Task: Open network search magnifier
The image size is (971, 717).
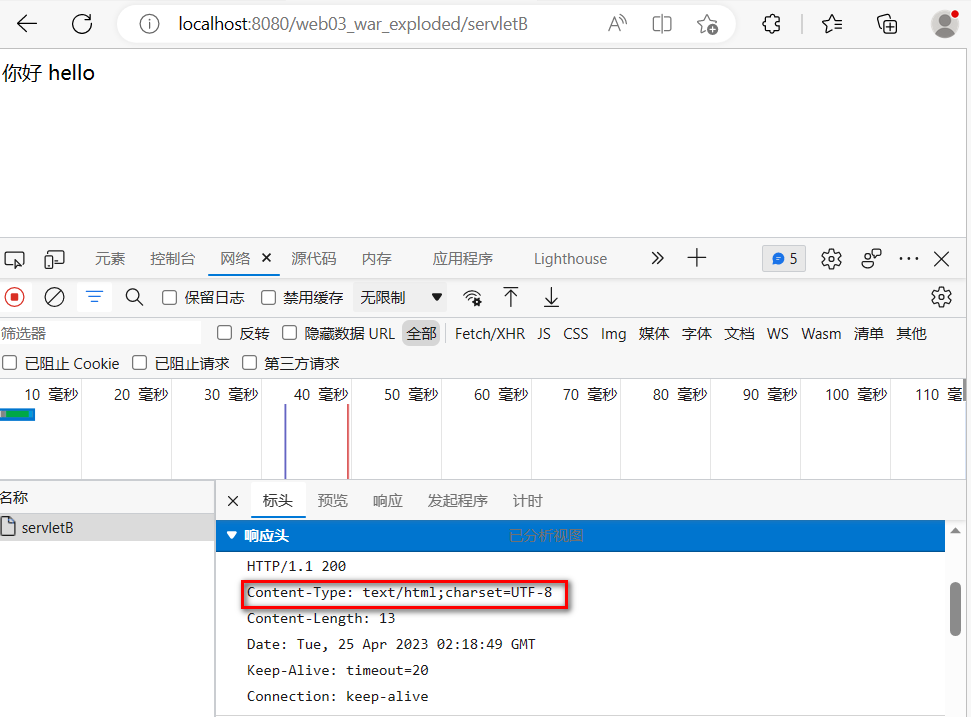Action: pos(134,297)
